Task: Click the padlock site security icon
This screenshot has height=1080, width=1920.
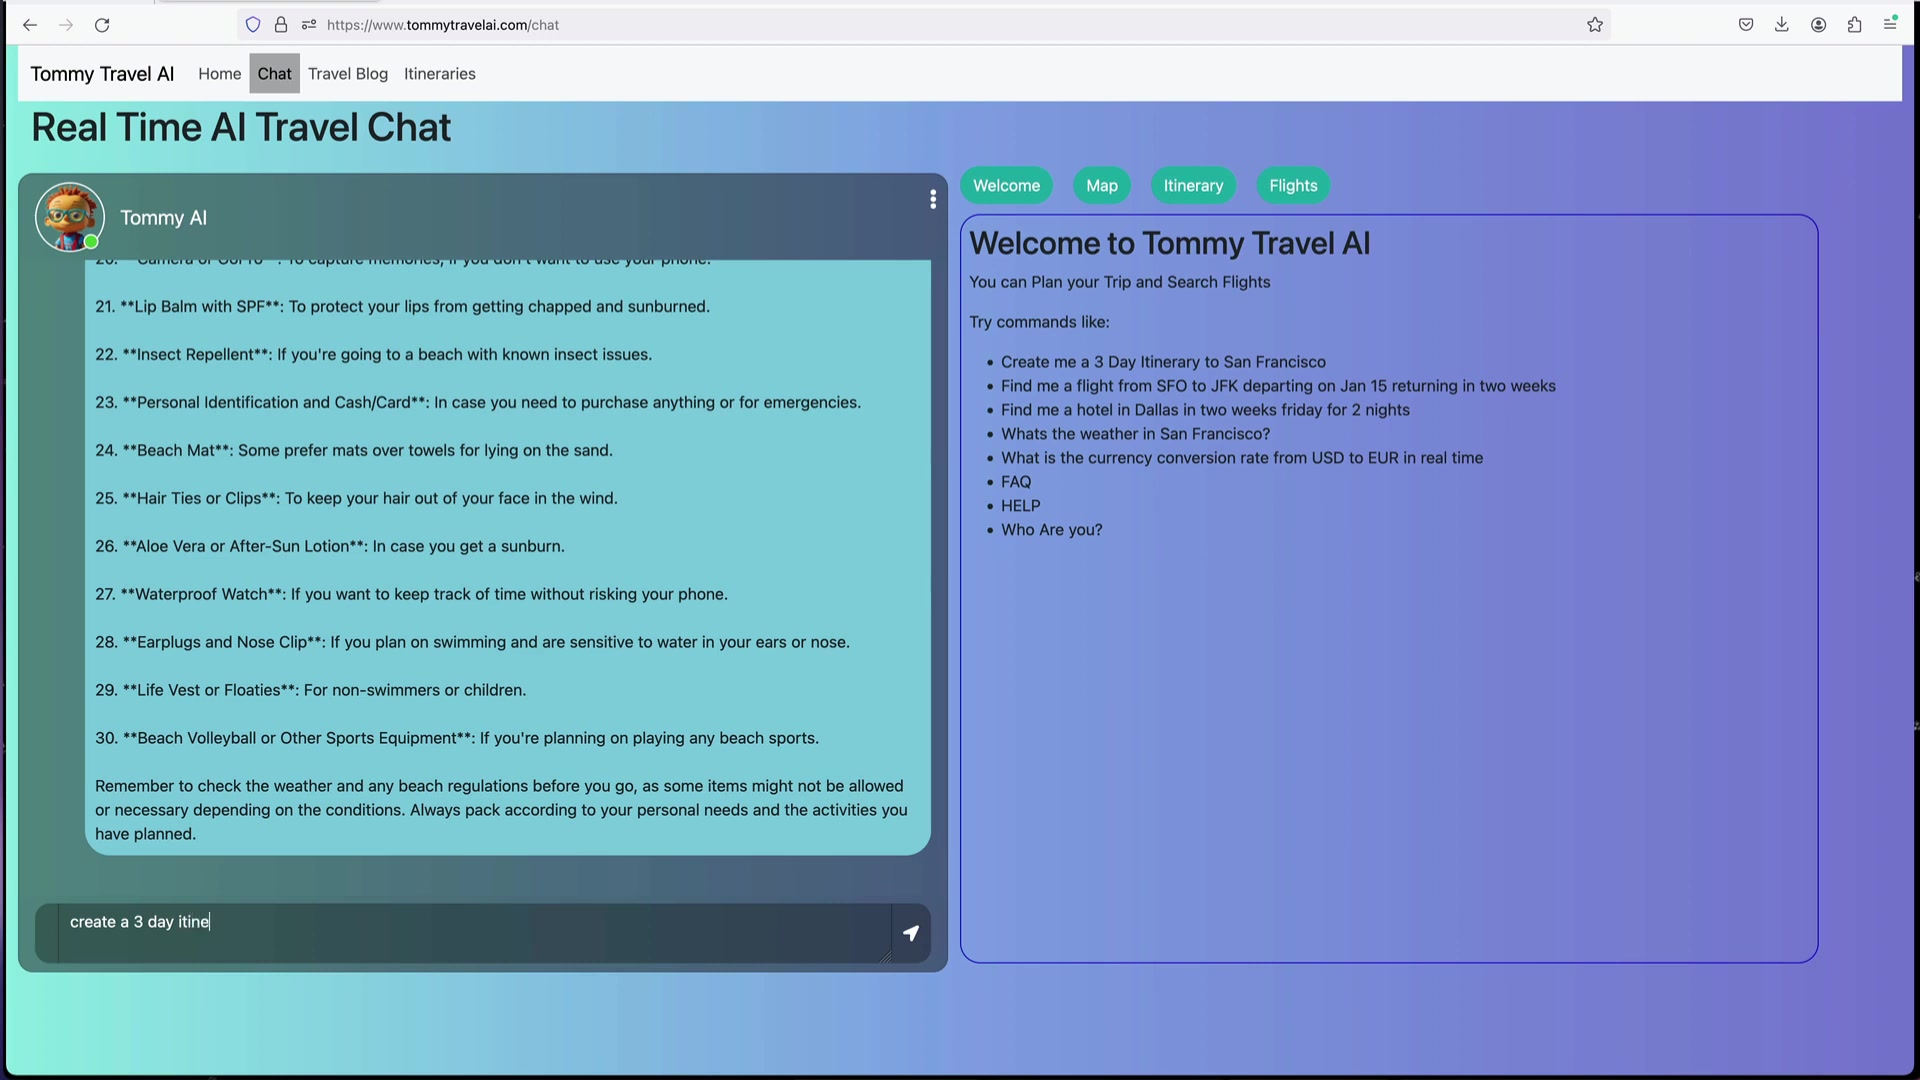Action: (281, 25)
